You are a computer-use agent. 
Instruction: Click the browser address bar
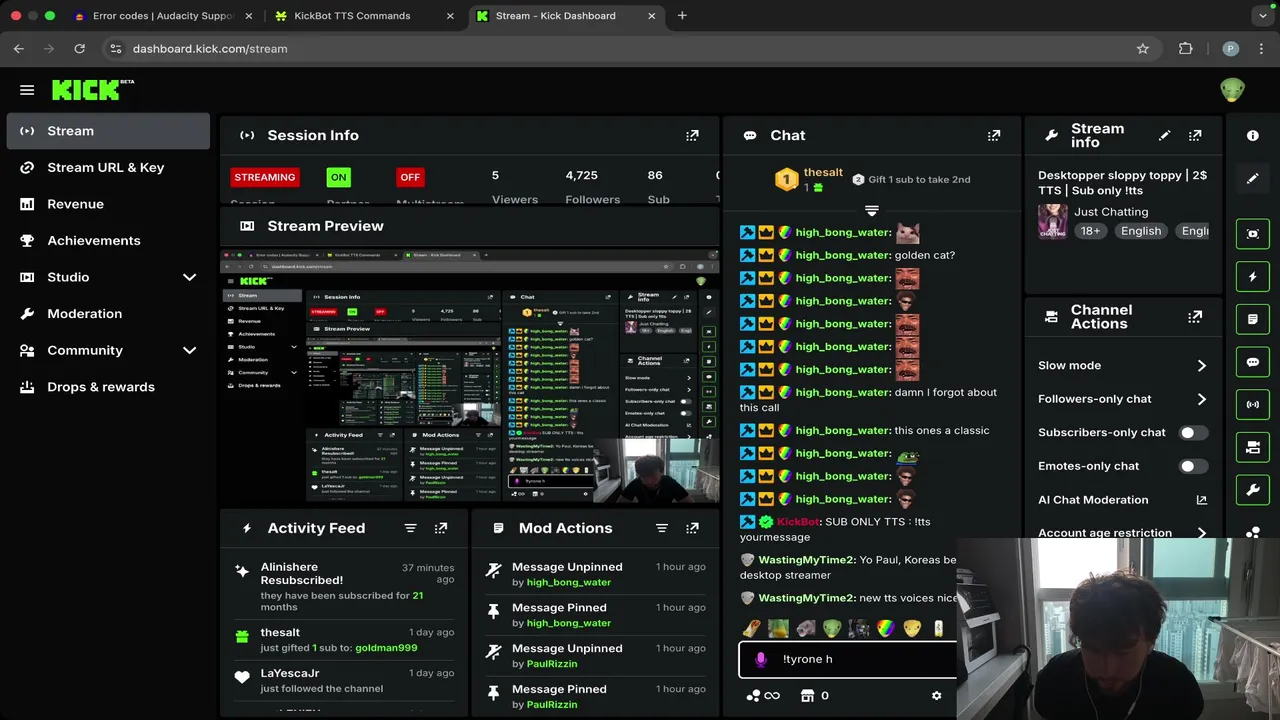pos(628,48)
